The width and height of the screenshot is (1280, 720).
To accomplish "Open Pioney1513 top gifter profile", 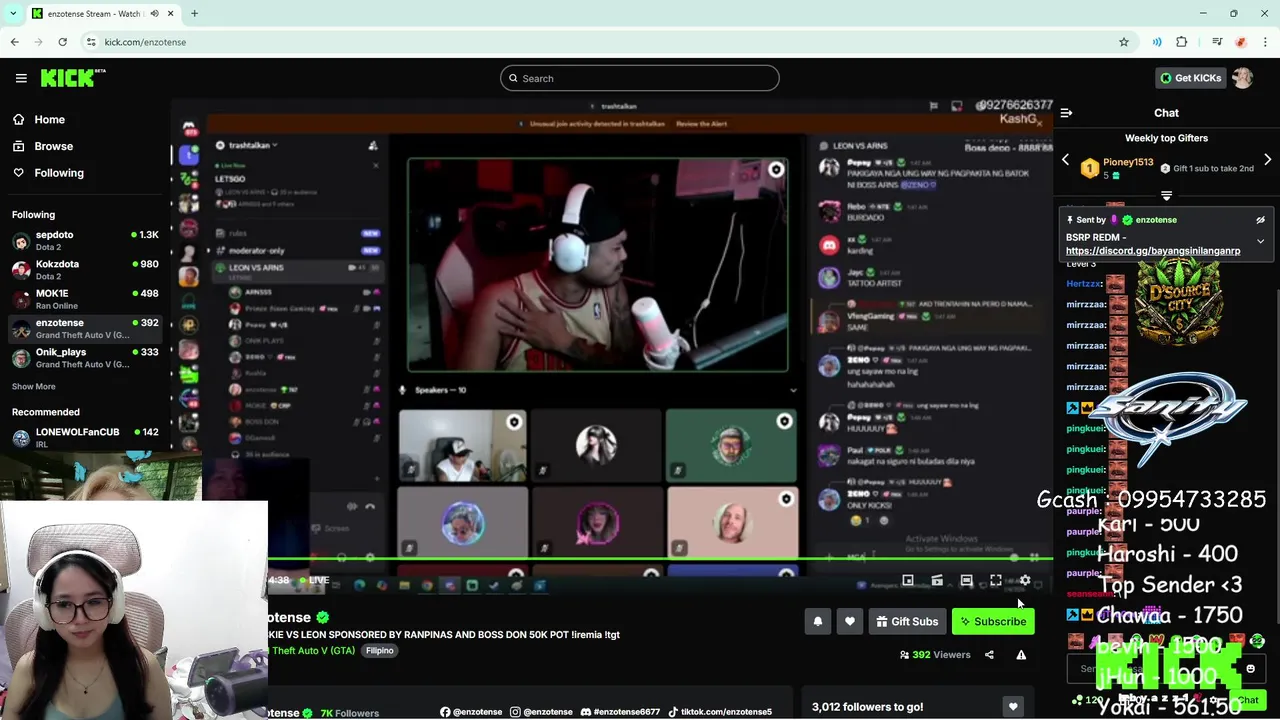I will pos(1128,162).
